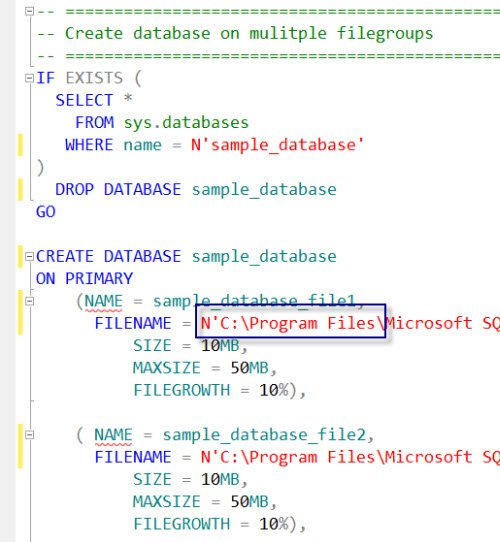Click the comment 'Create database on mulitple filegroups'
The height and width of the screenshot is (542, 500).
(x=249, y=34)
